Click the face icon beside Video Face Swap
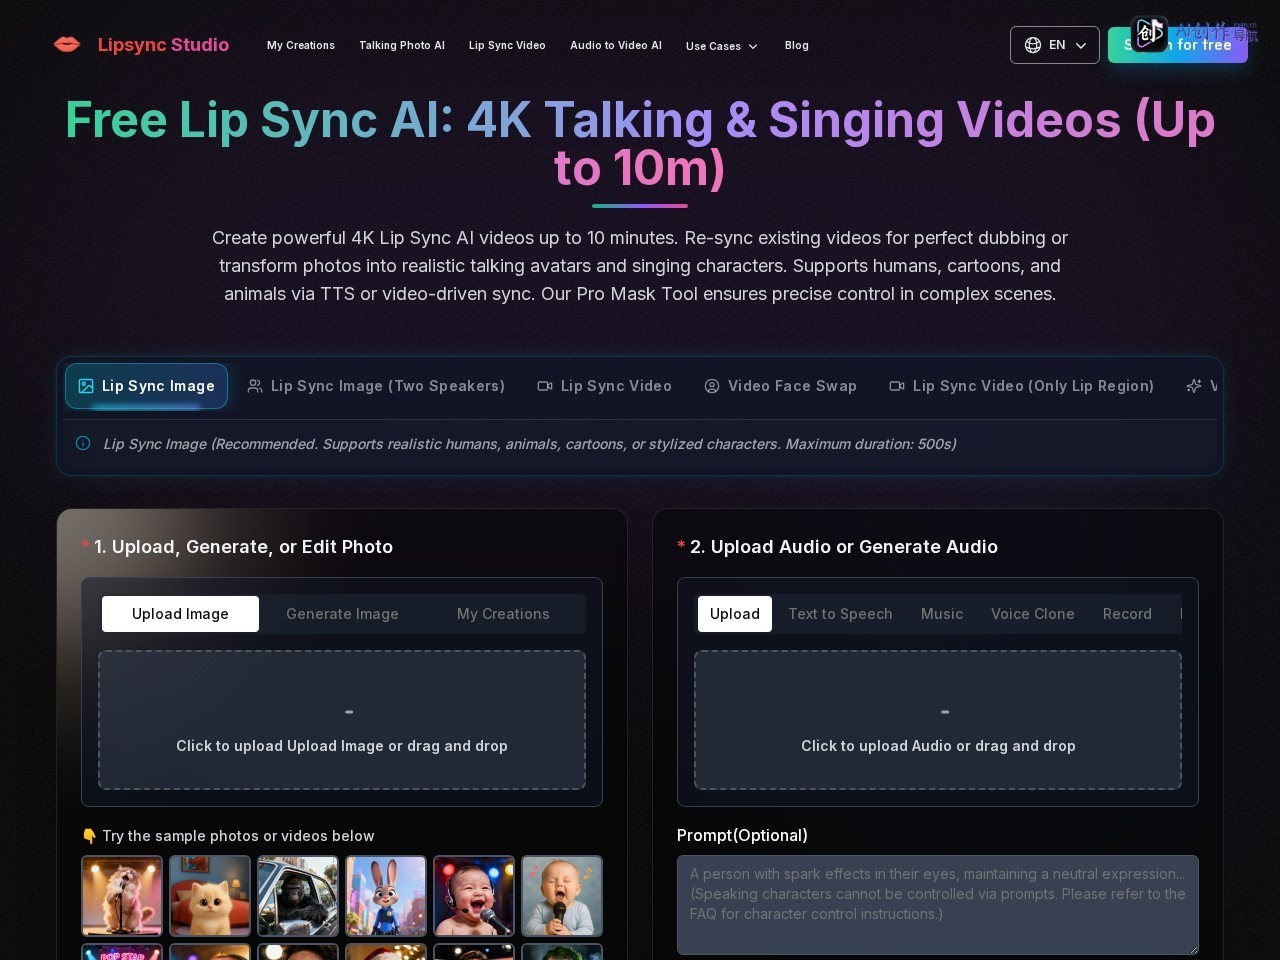 pyautogui.click(x=712, y=386)
